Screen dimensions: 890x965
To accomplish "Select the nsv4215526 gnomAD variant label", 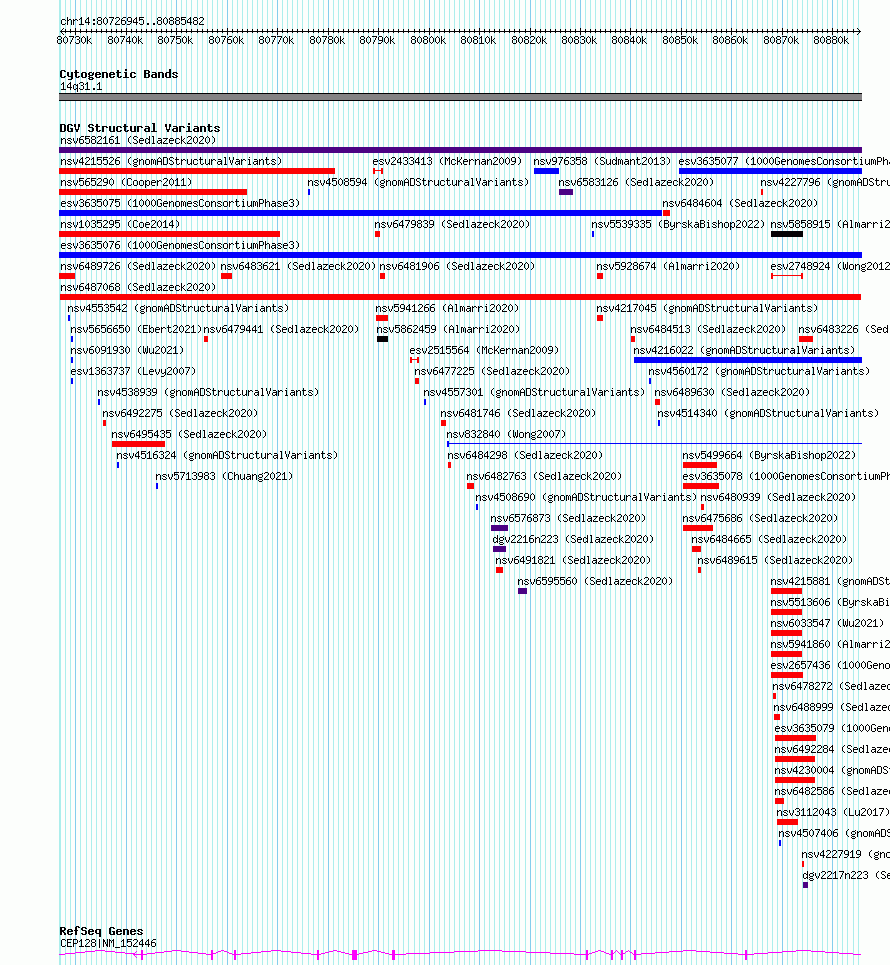I will pyautogui.click(x=171, y=161).
